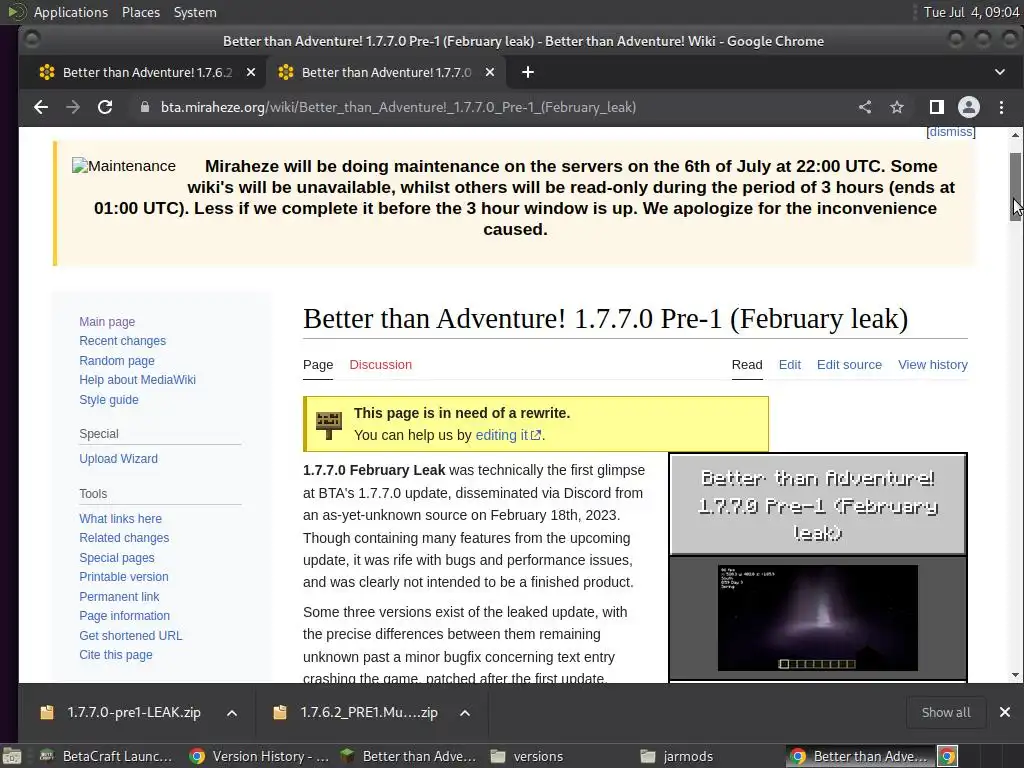
Task: Select the Read tab
Action: [747, 364]
